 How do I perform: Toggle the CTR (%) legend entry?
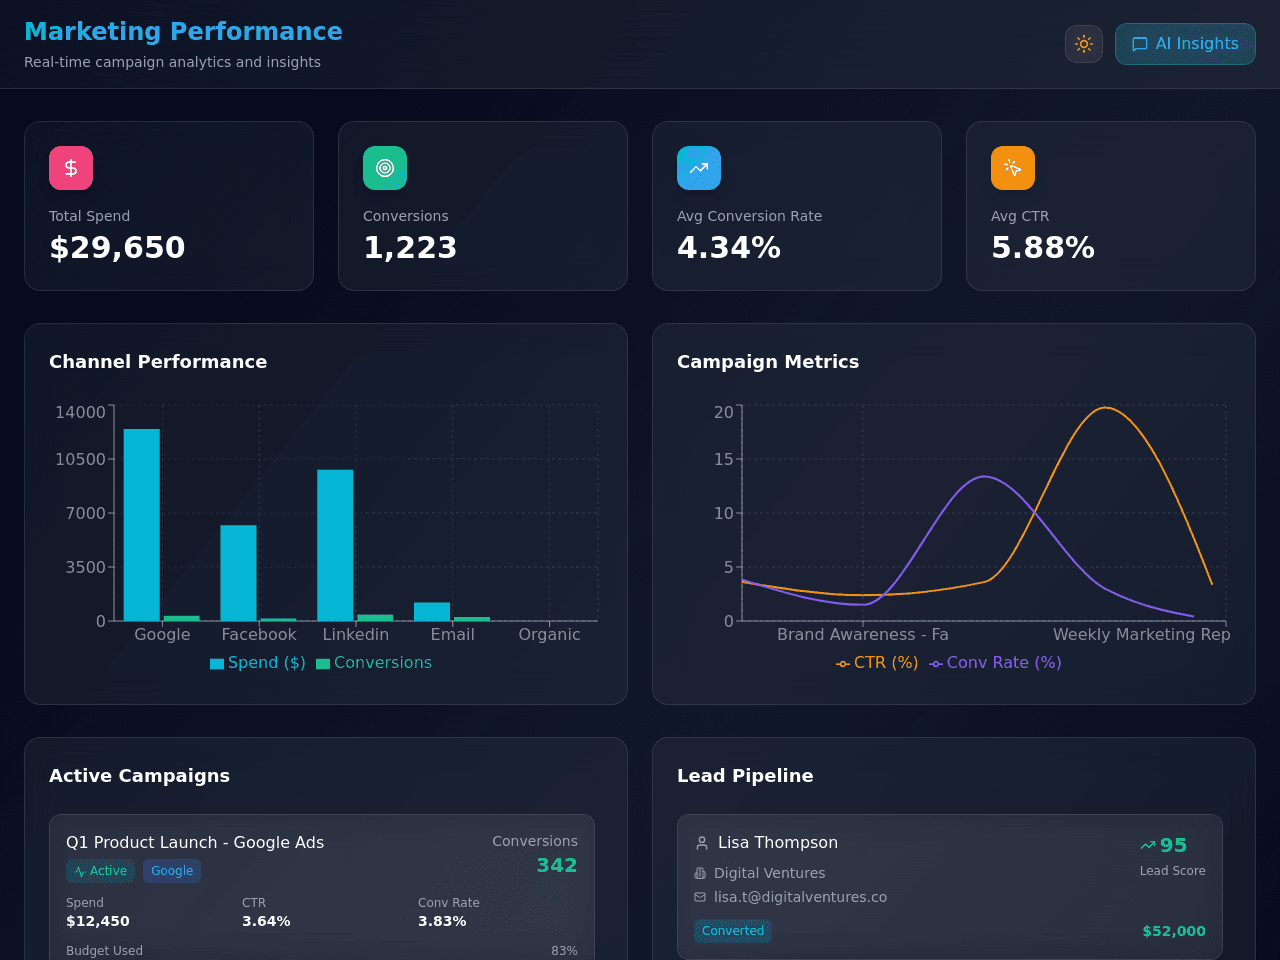[877, 663]
